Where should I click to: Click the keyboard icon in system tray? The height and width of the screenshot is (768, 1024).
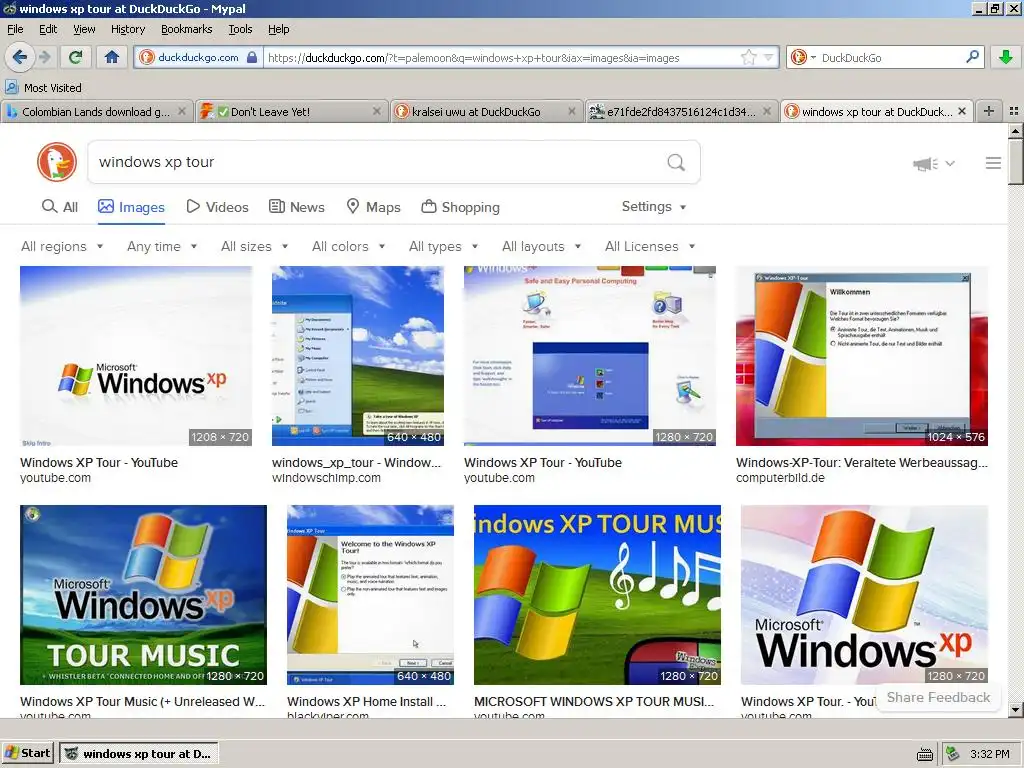click(x=924, y=754)
